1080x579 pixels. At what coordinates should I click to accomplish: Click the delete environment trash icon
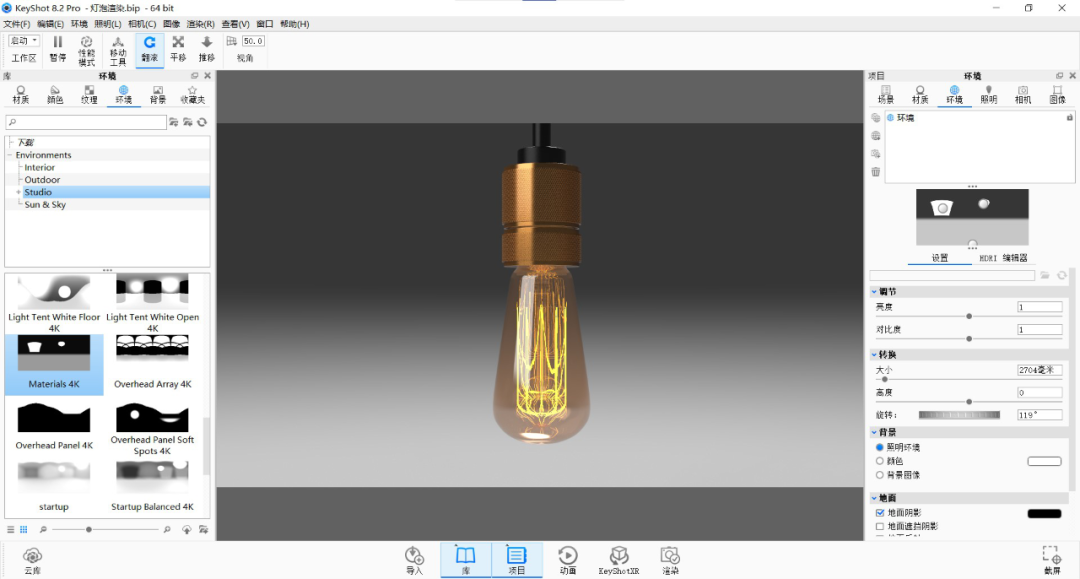coord(875,171)
